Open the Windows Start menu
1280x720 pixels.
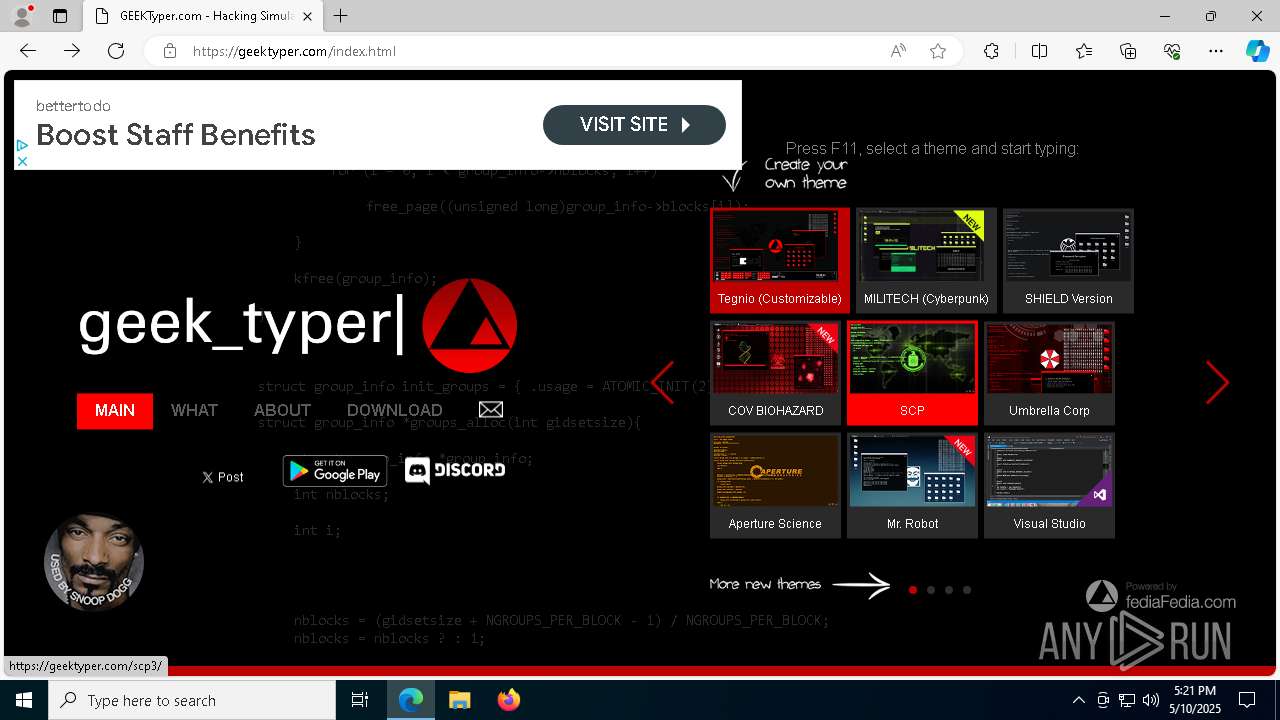(x=24, y=700)
